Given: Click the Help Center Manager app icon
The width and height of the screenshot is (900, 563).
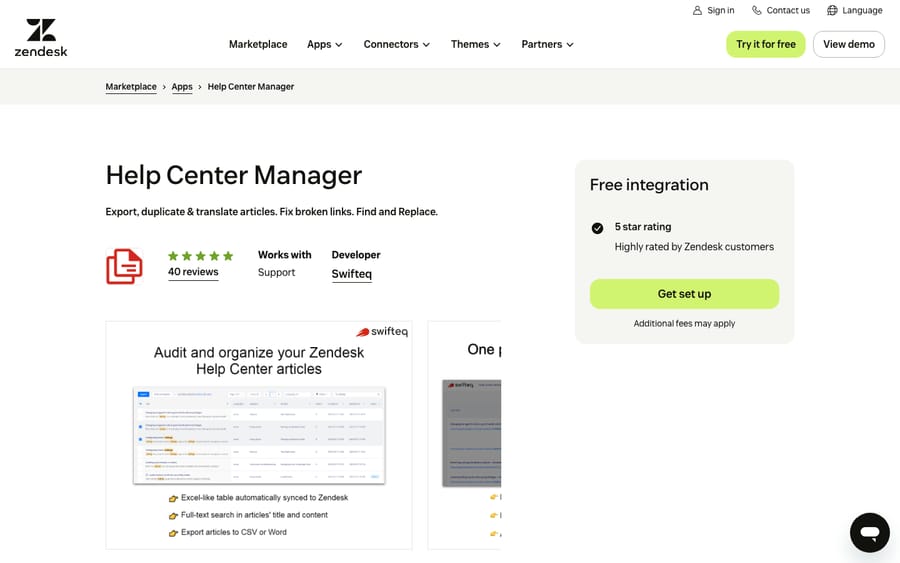Looking at the screenshot, I should (x=125, y=266).
